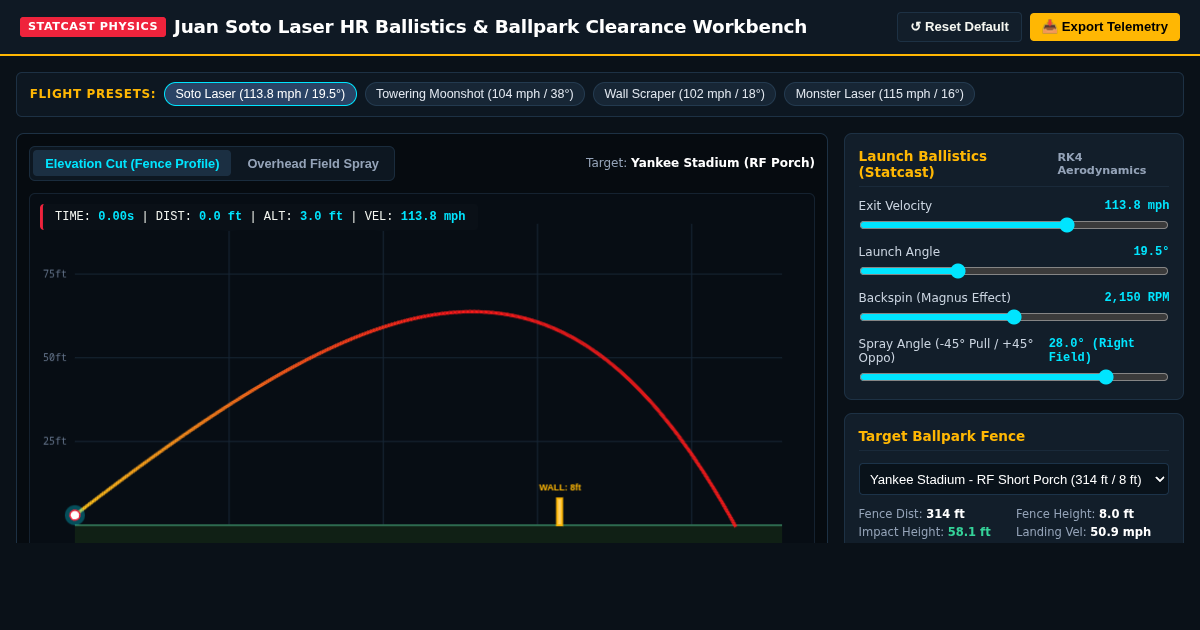
Task: Open the Yankee Stadium ballpark fence dropdown
Action: pyautogui.click(x=1014, y=479)
